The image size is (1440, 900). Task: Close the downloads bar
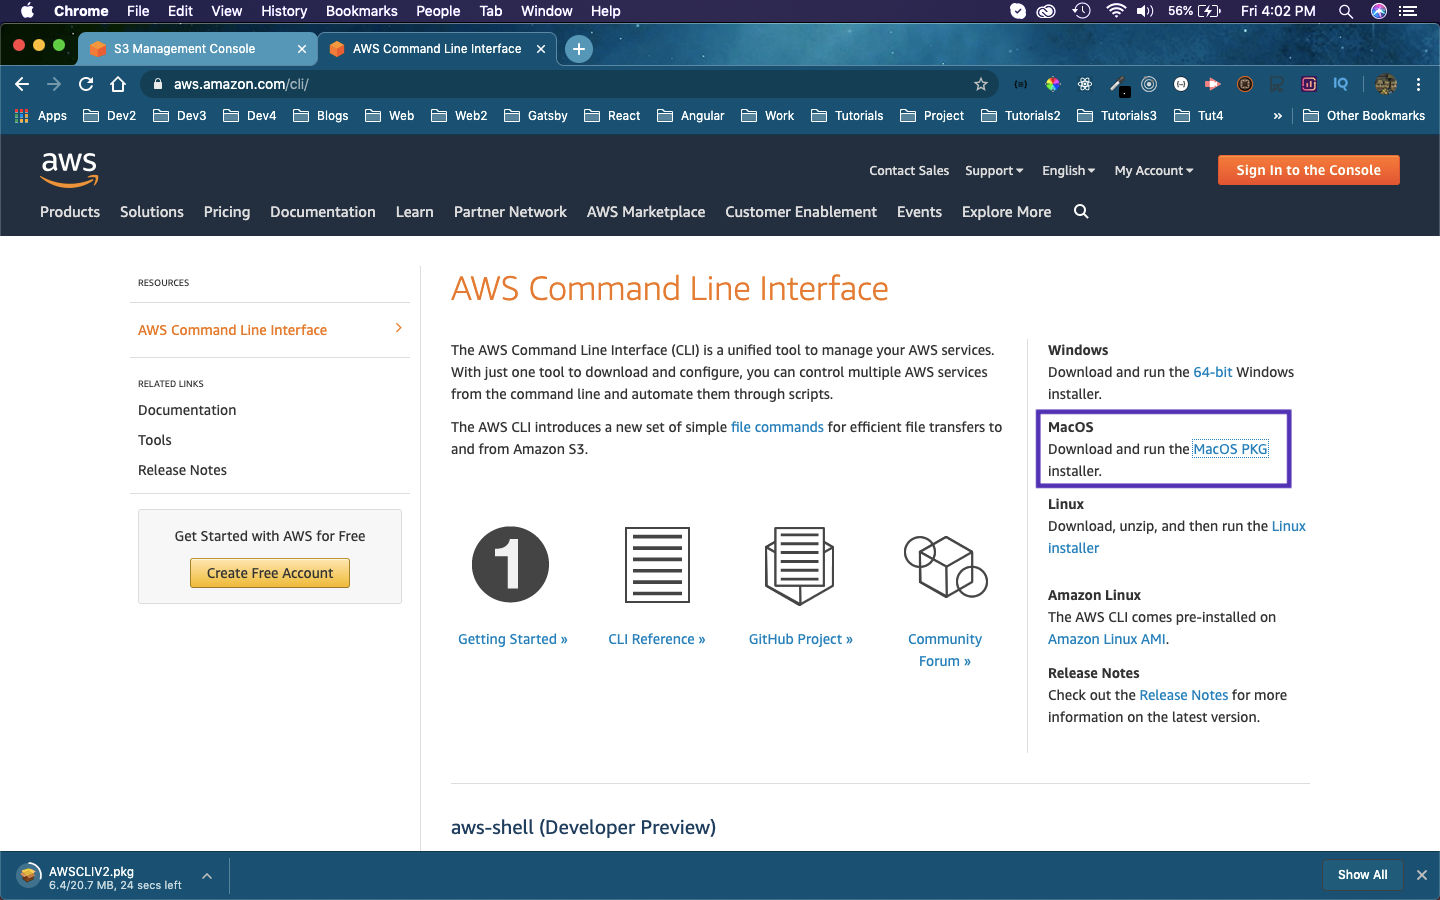tap(1422, 875)
